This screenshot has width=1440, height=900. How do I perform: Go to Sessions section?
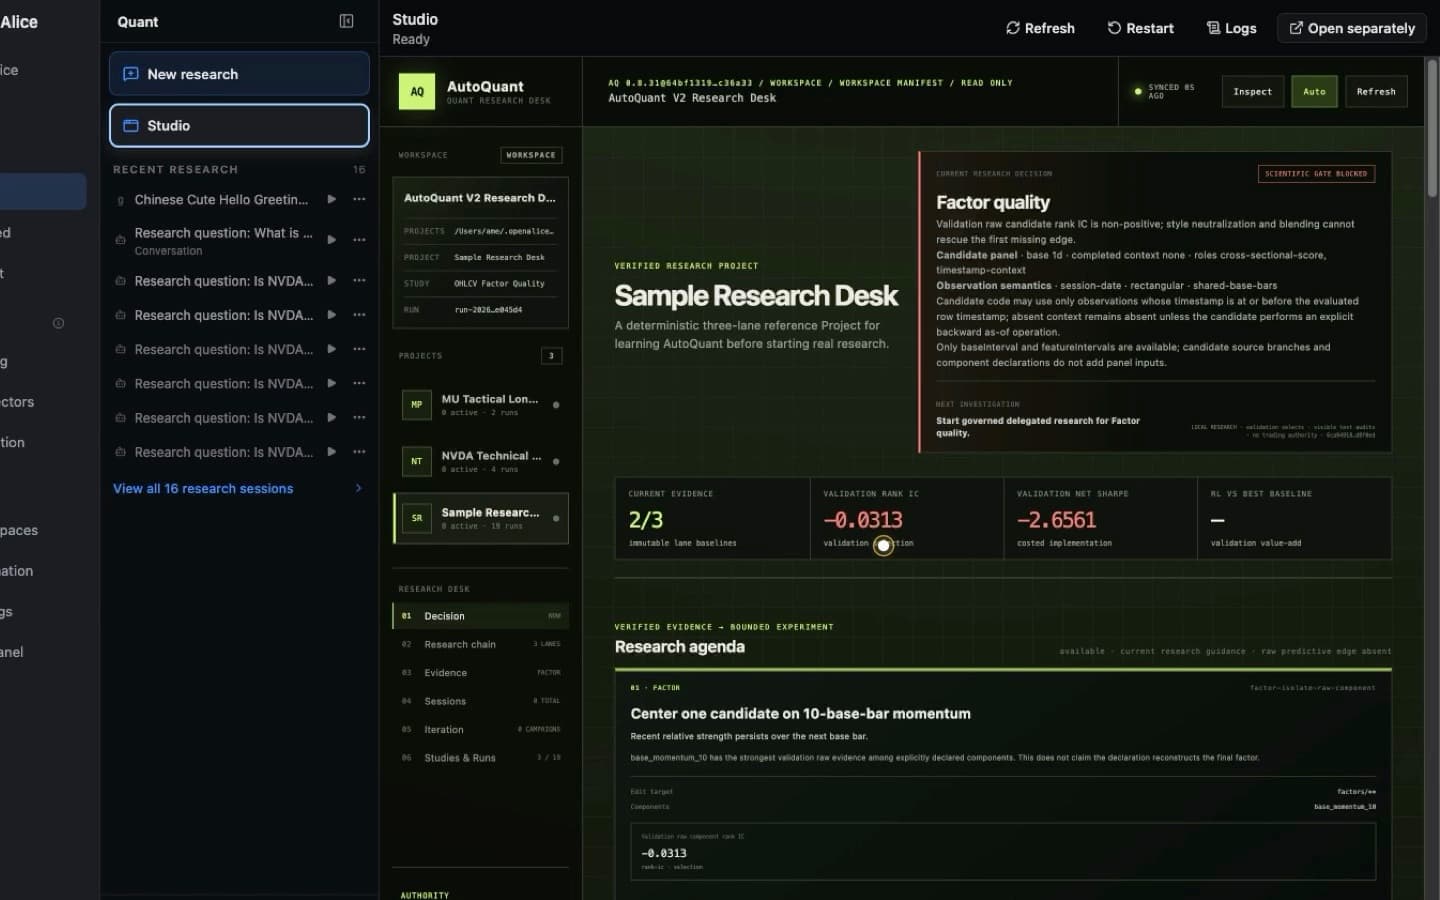pyautogui.click(x=480, y=701)
